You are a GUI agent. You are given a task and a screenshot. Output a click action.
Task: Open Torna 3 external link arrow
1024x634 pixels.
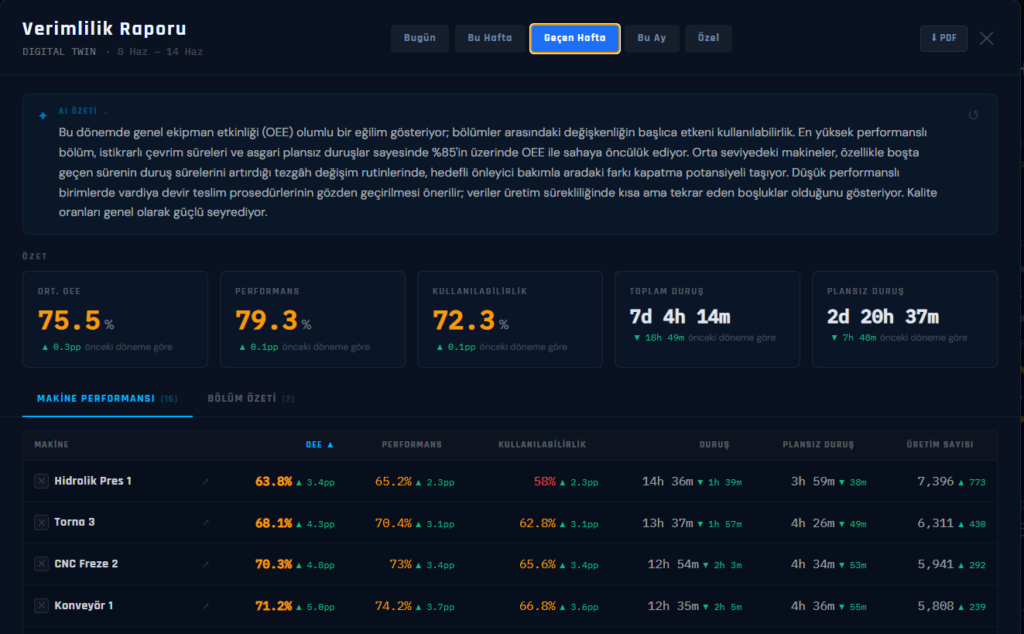(x=206, y=523)
